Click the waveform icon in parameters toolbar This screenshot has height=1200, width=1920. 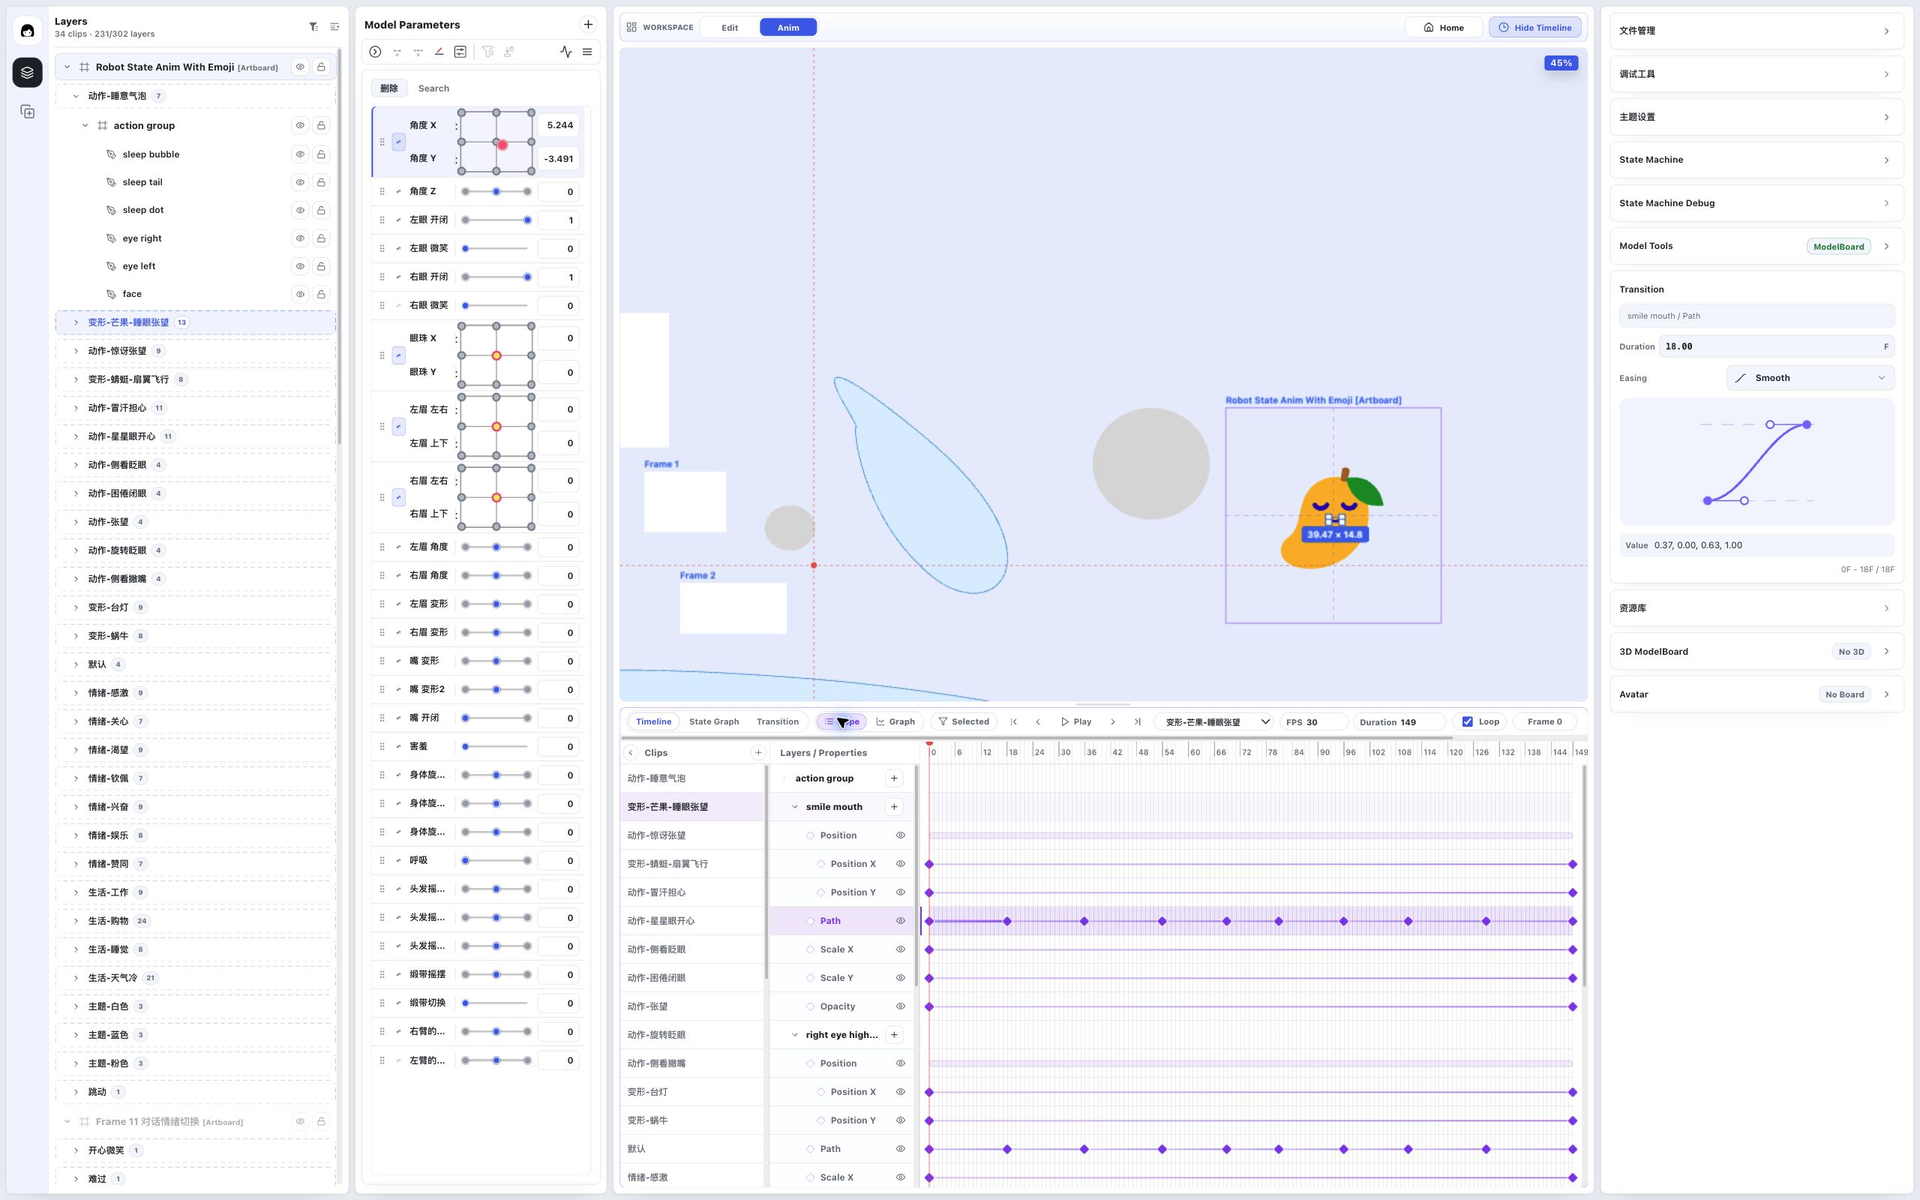point(566,52)
